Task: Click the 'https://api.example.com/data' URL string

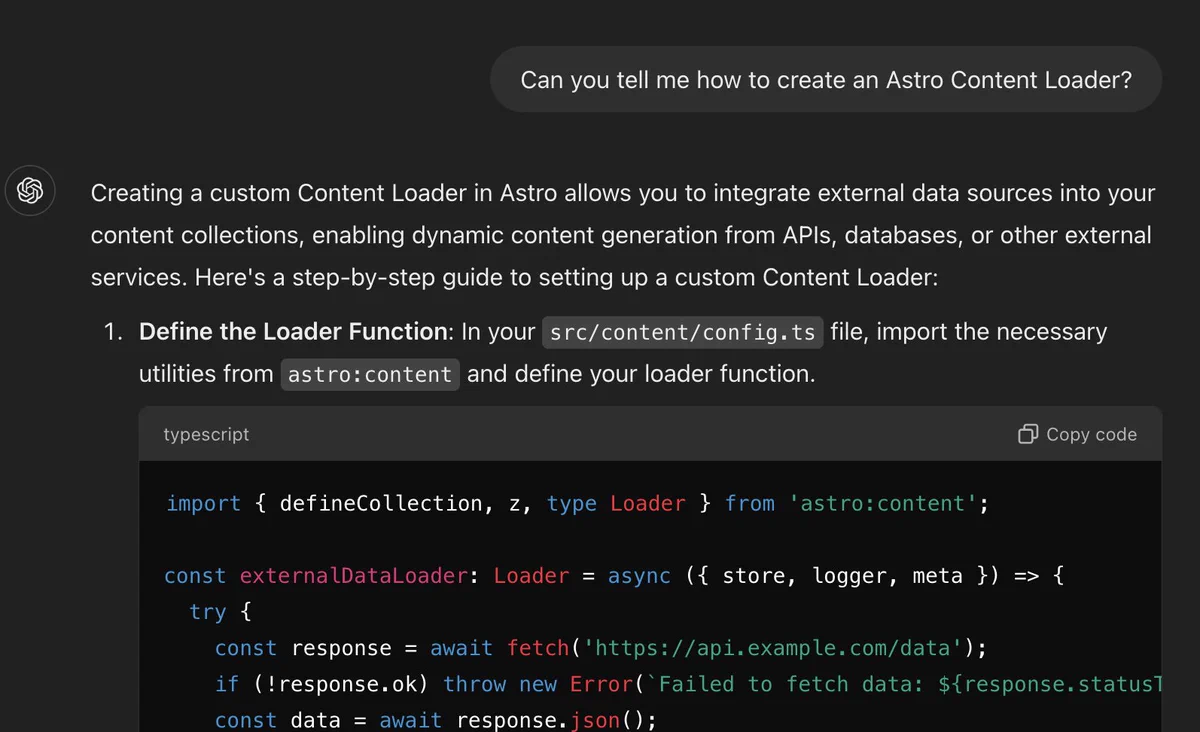Action: click(772, 648)
